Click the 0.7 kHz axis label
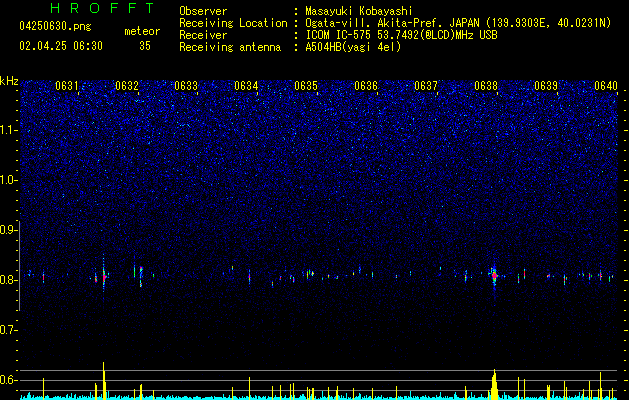Viewport: 629px width, 400px height. point(8,330)
